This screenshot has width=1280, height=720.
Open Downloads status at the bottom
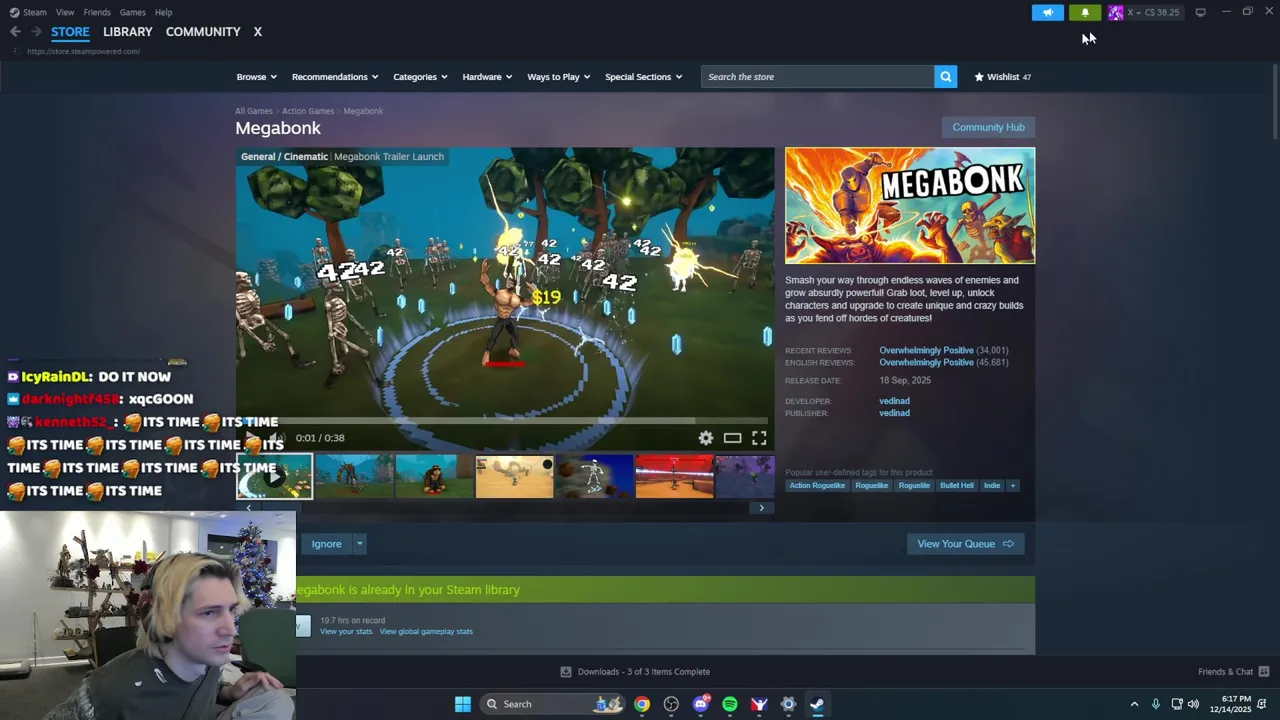click(635, 672)
